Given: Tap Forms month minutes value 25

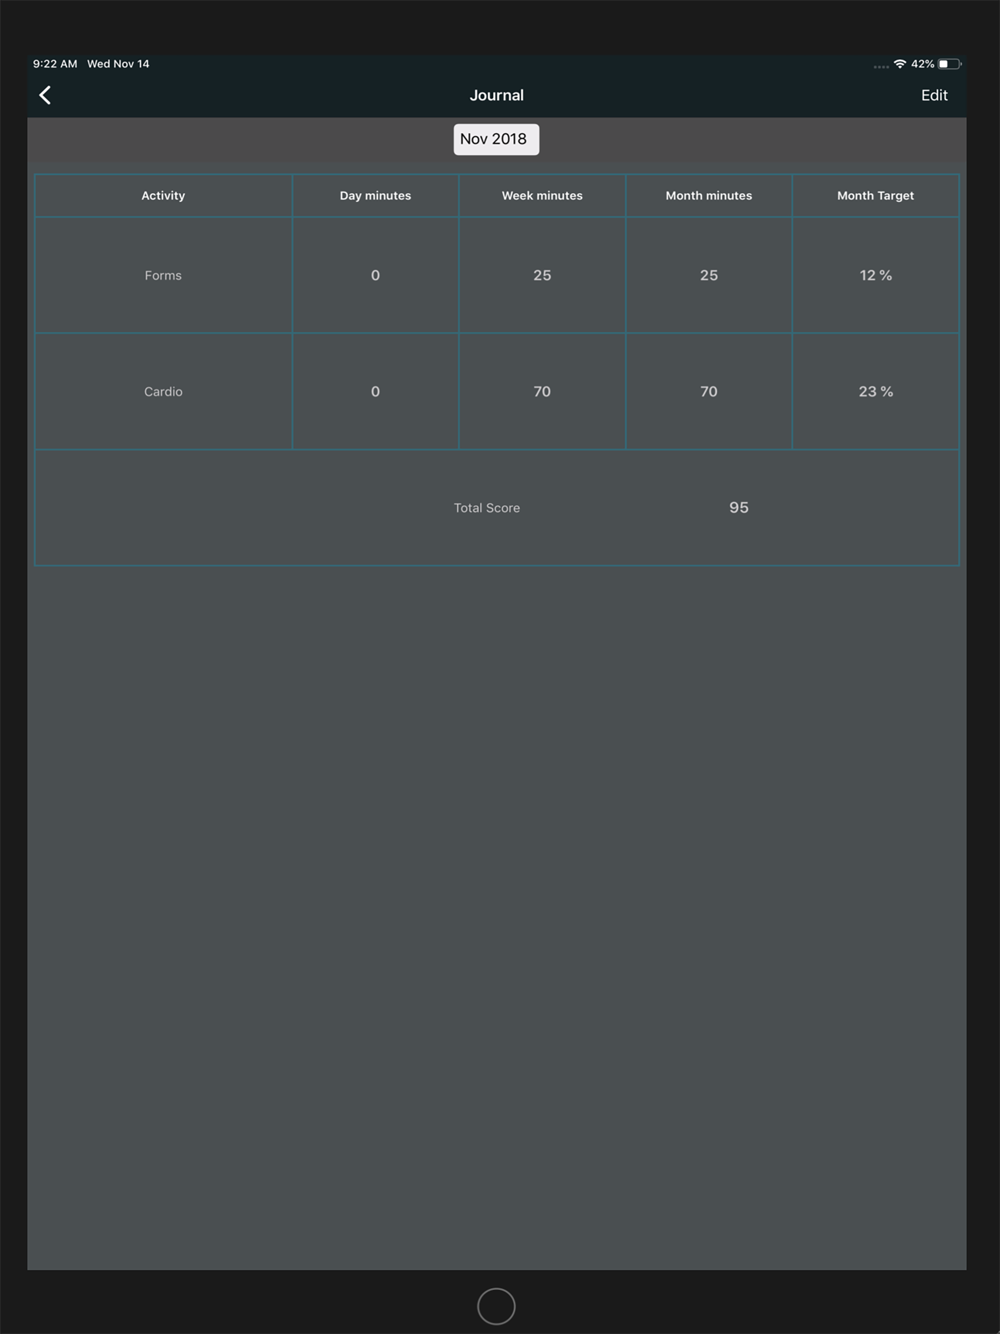Looking at the screenshot, I should pos(709,276).
